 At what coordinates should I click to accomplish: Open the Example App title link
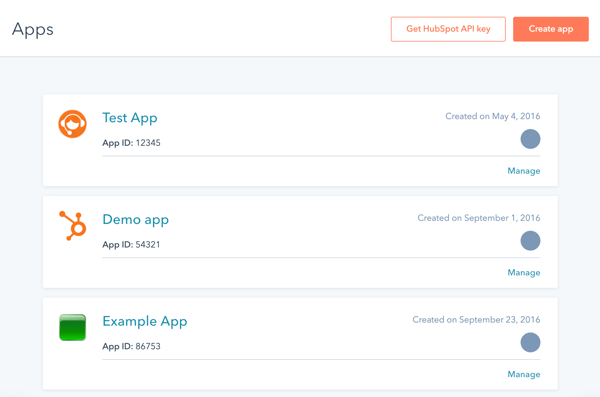click(145, 321)
